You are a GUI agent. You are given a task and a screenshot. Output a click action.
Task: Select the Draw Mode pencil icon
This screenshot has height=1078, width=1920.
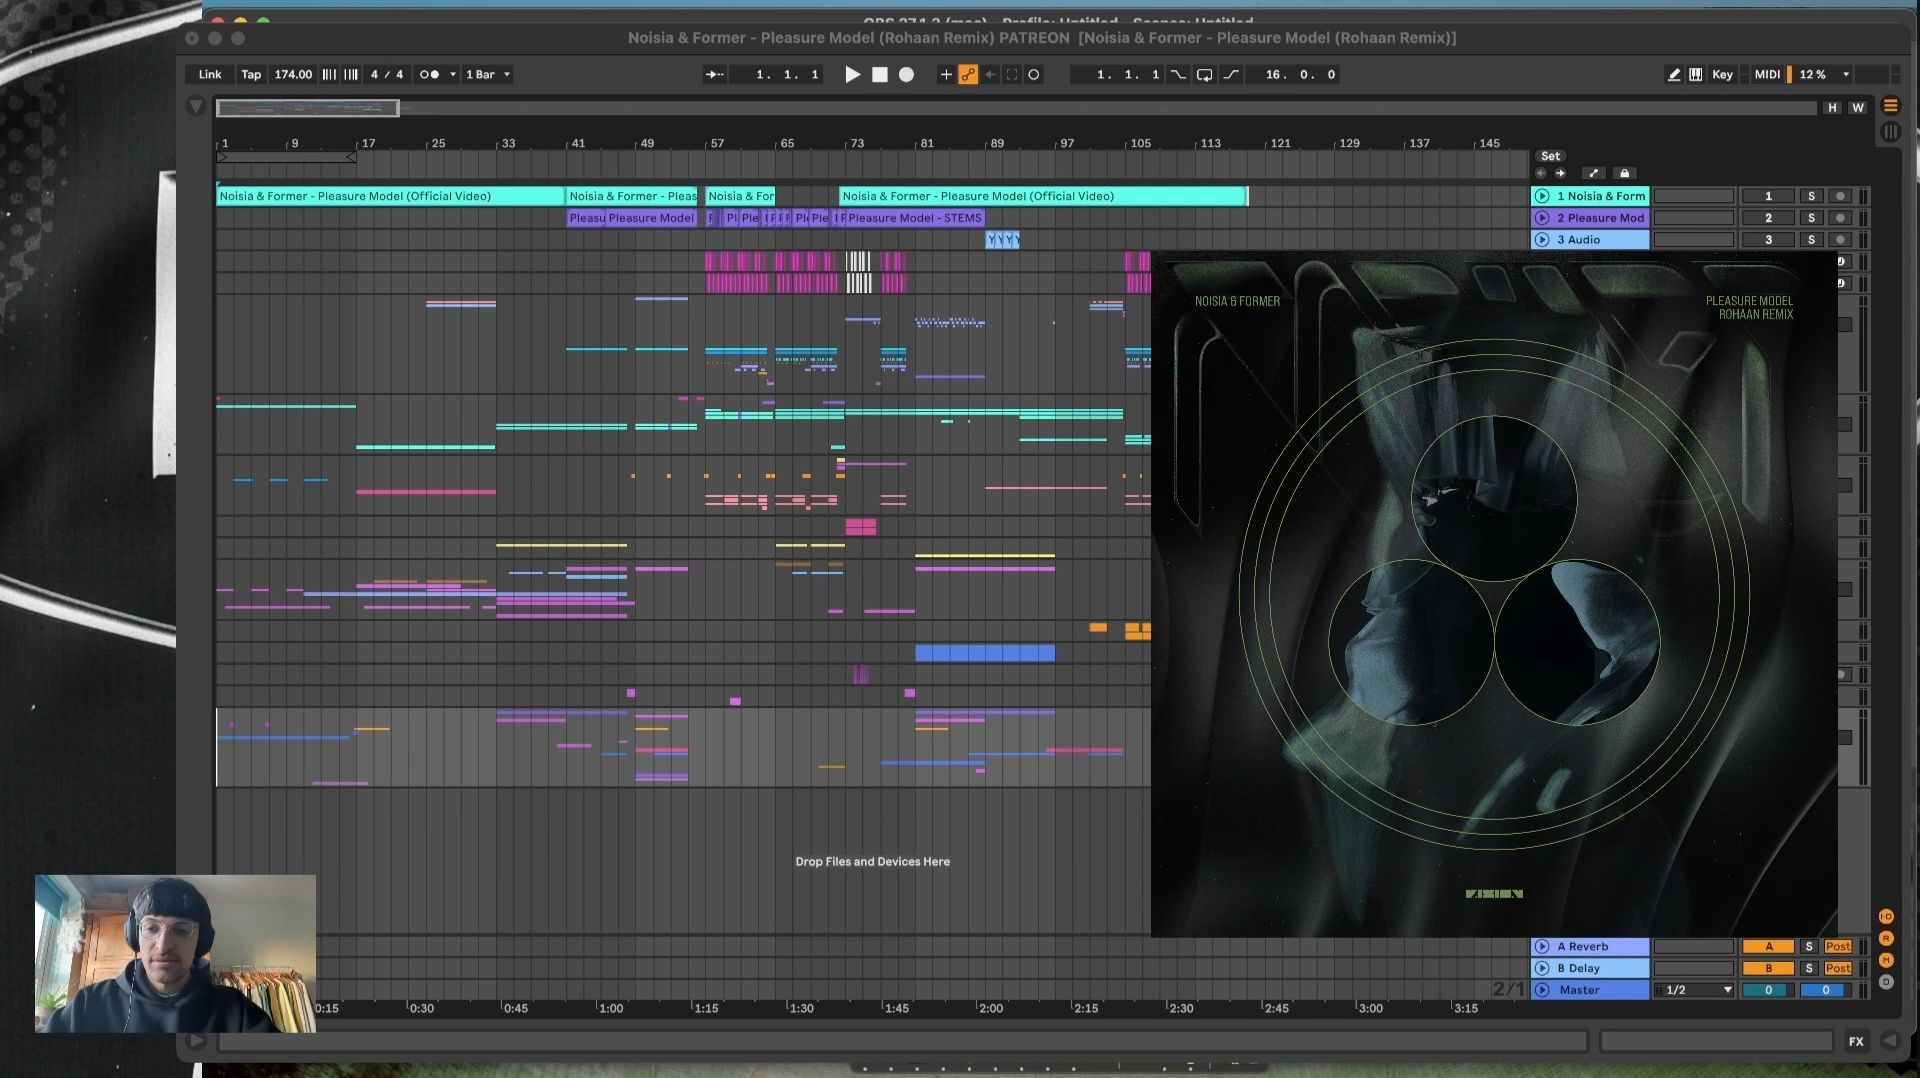pyautogui.click(x=1674, y=74)
